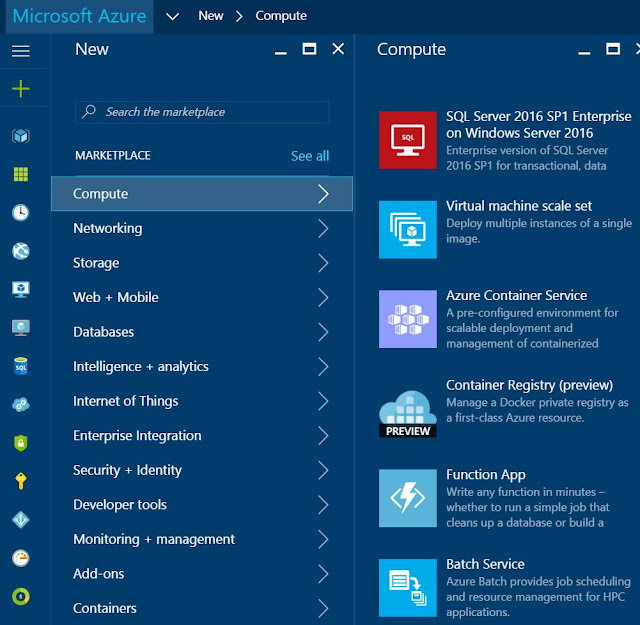Expand the Databases category chevron
640x625 pixels.
[323, 332]
